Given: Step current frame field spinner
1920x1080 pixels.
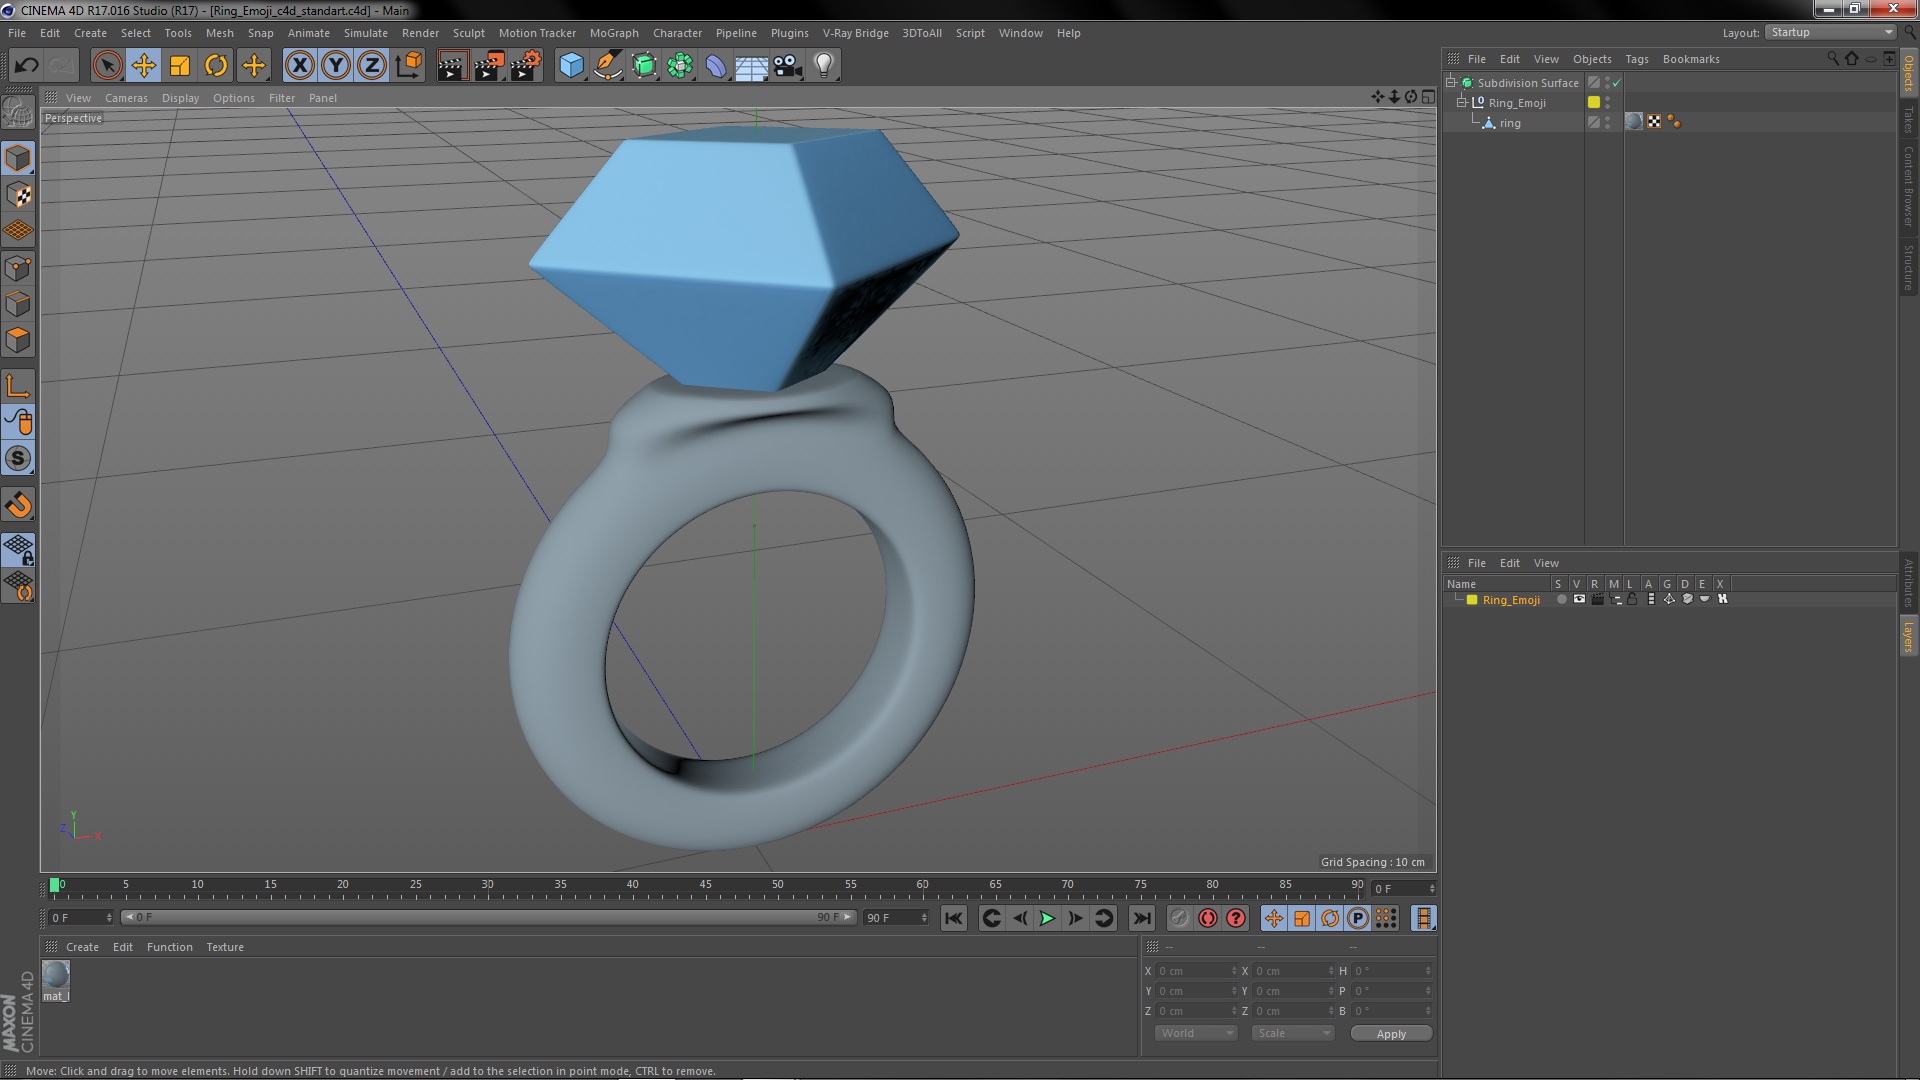Looking at the screenshot, I should [x=1432, y=889].
